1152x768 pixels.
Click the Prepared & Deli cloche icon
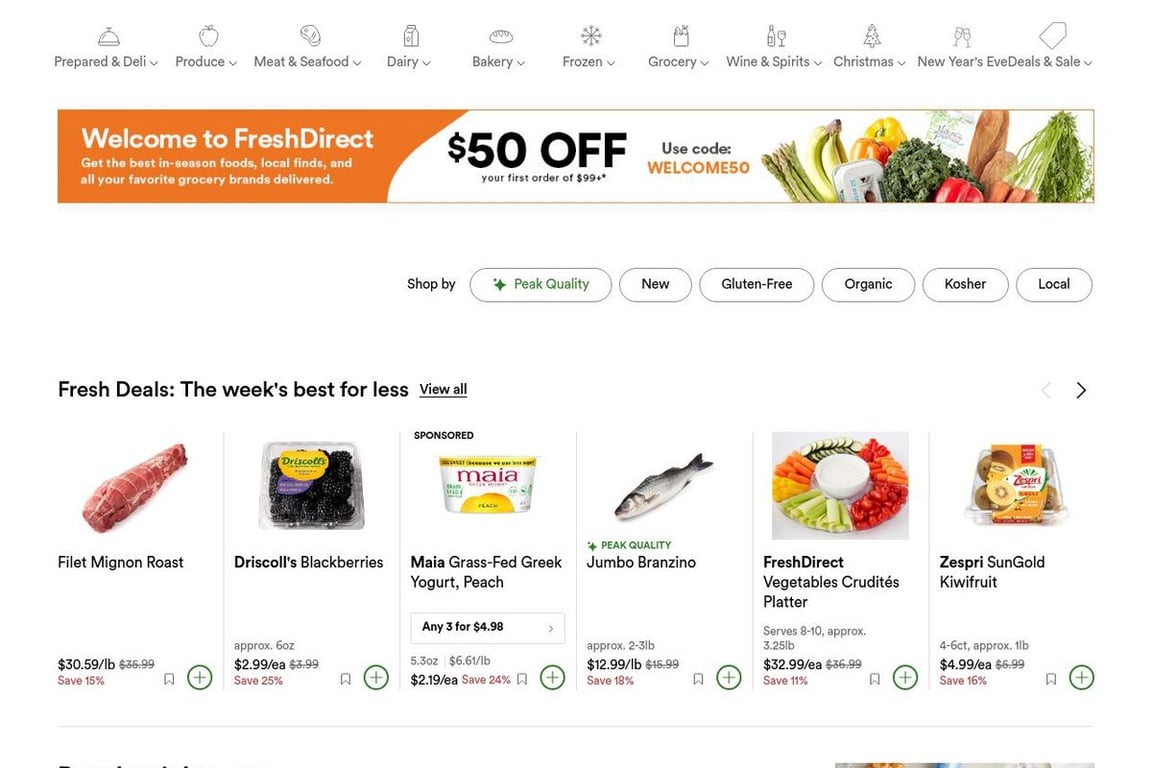pos(109,35)
